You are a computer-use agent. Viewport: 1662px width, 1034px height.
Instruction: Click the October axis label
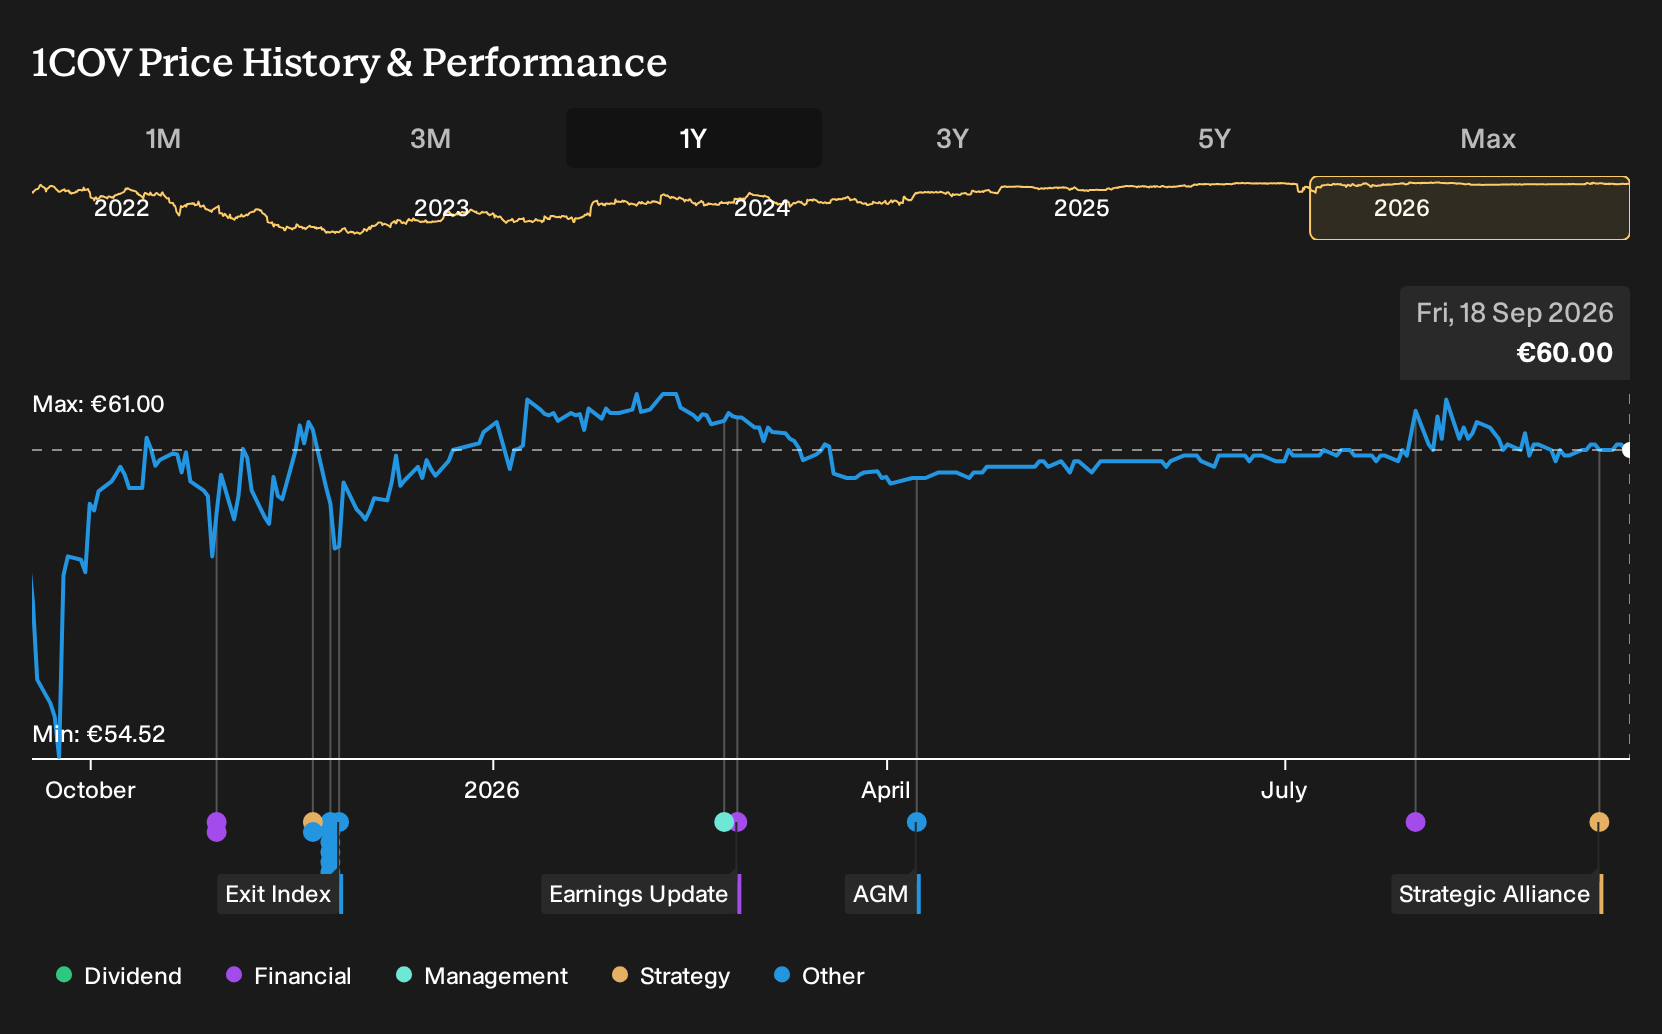[x=90, y=790]
